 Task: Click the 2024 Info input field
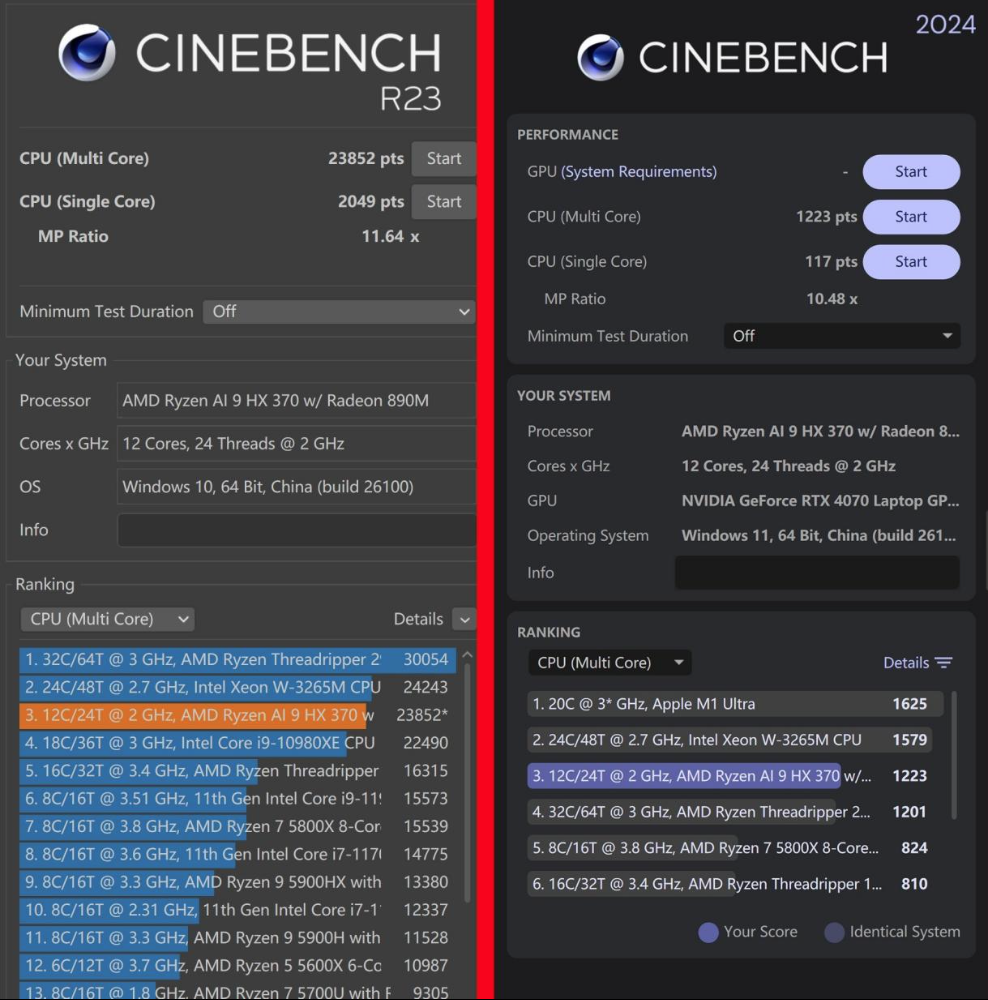[817, 572]
